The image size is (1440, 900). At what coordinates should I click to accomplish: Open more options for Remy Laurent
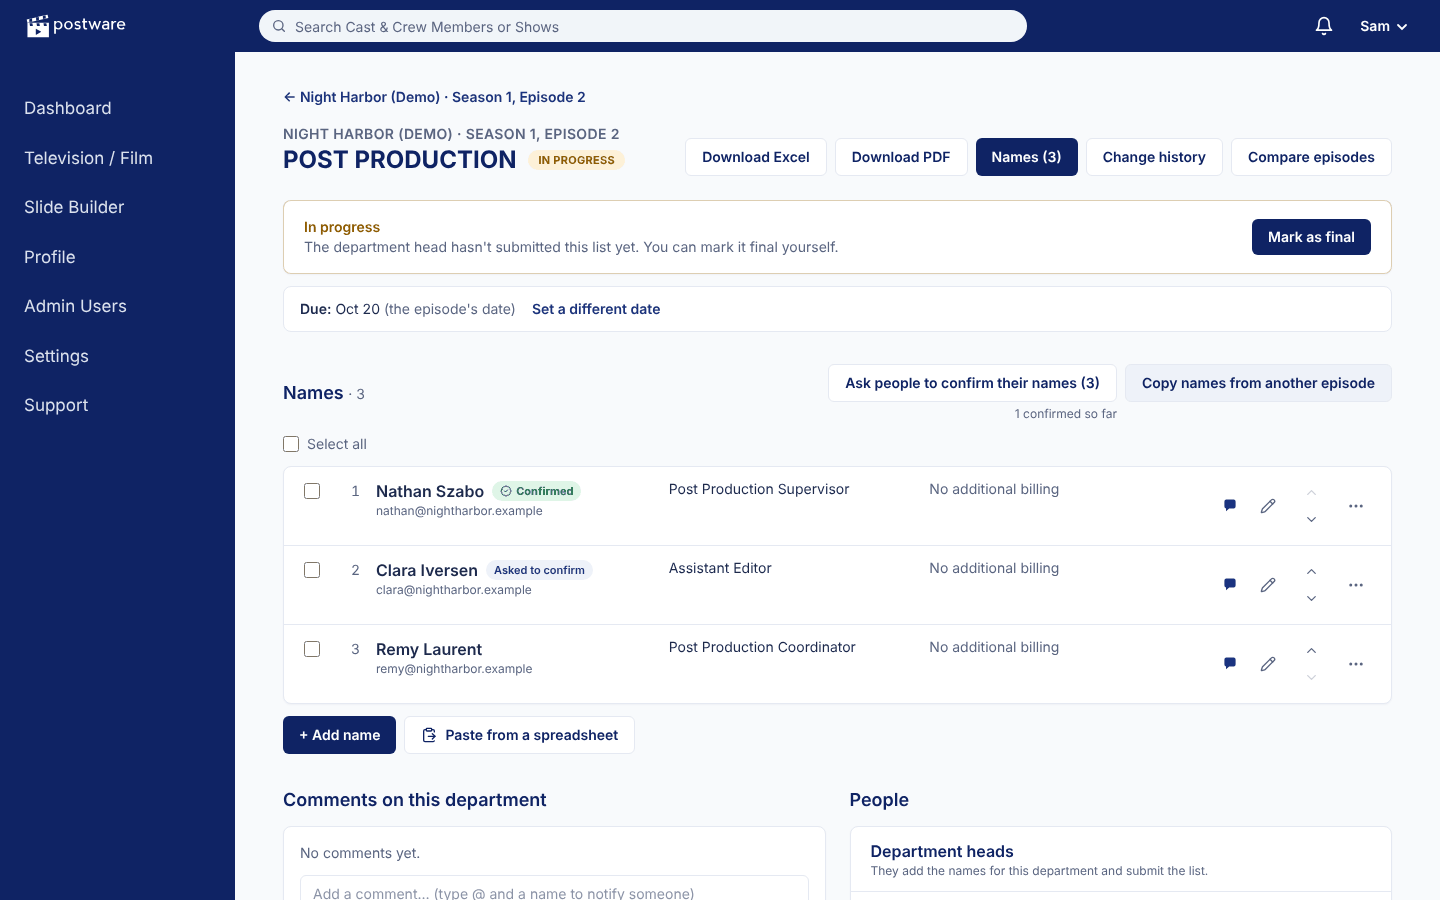(x=1356, y=664)
